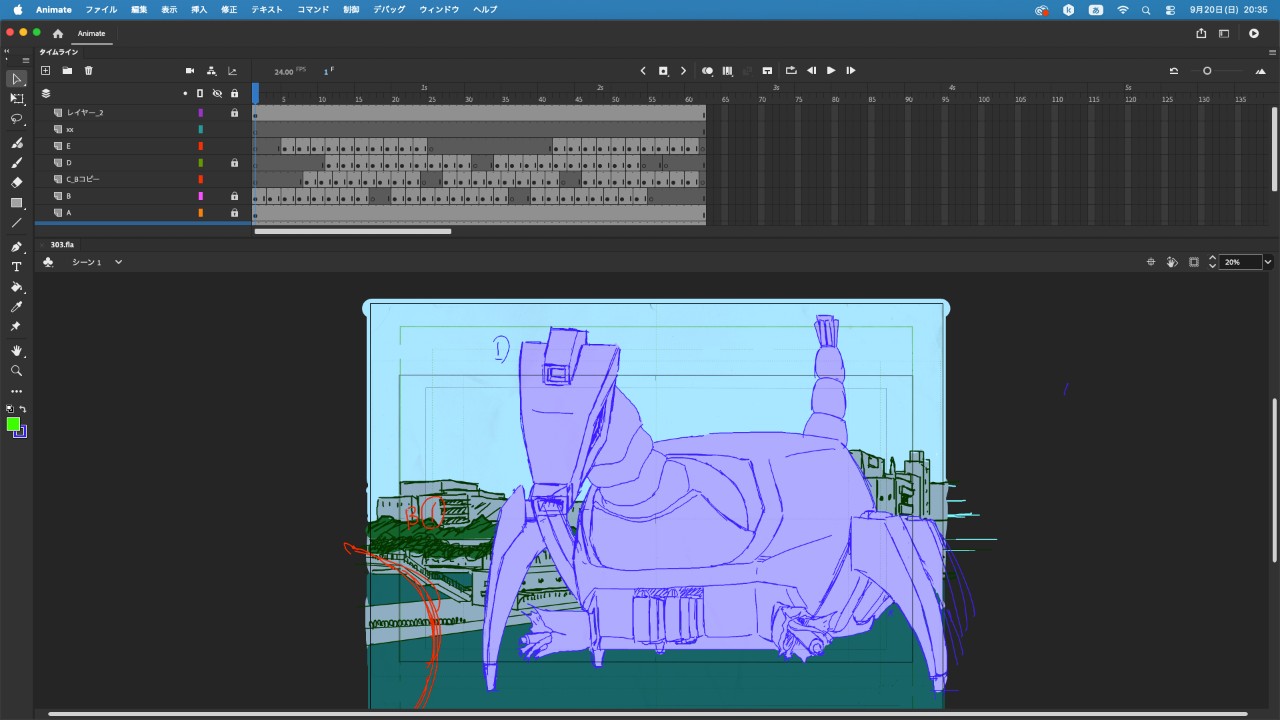Select the Fluid Brush tool
Viewport: 1280px width, 720px height.
coord(17,143)
